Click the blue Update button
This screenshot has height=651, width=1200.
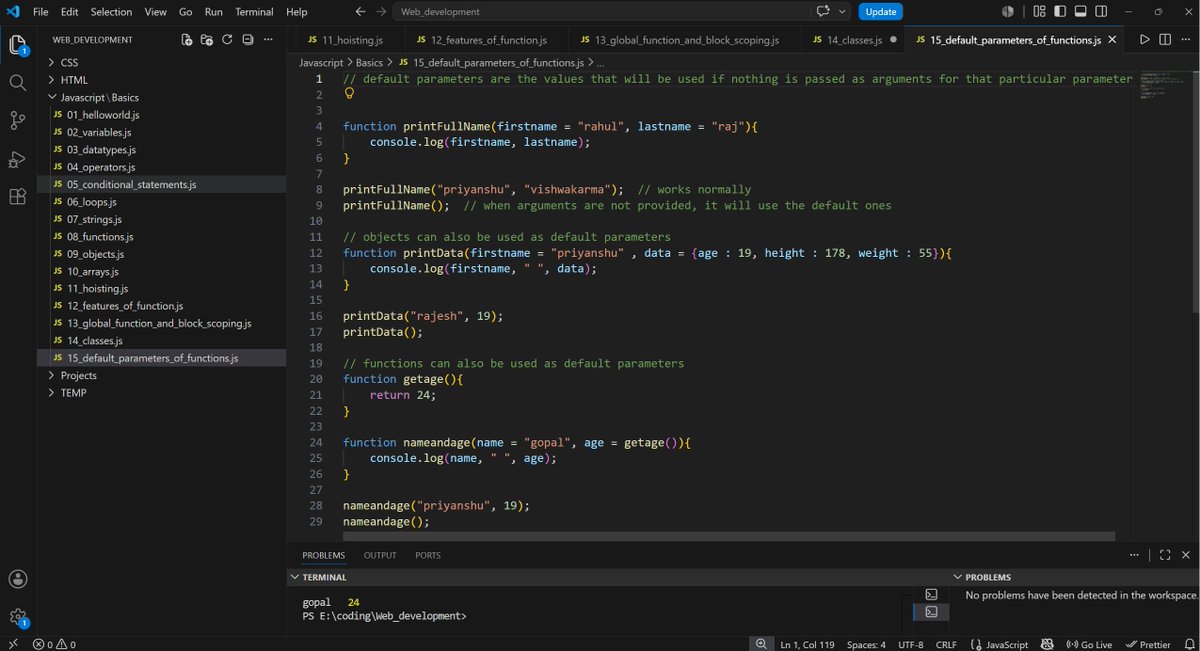(881, 12)
